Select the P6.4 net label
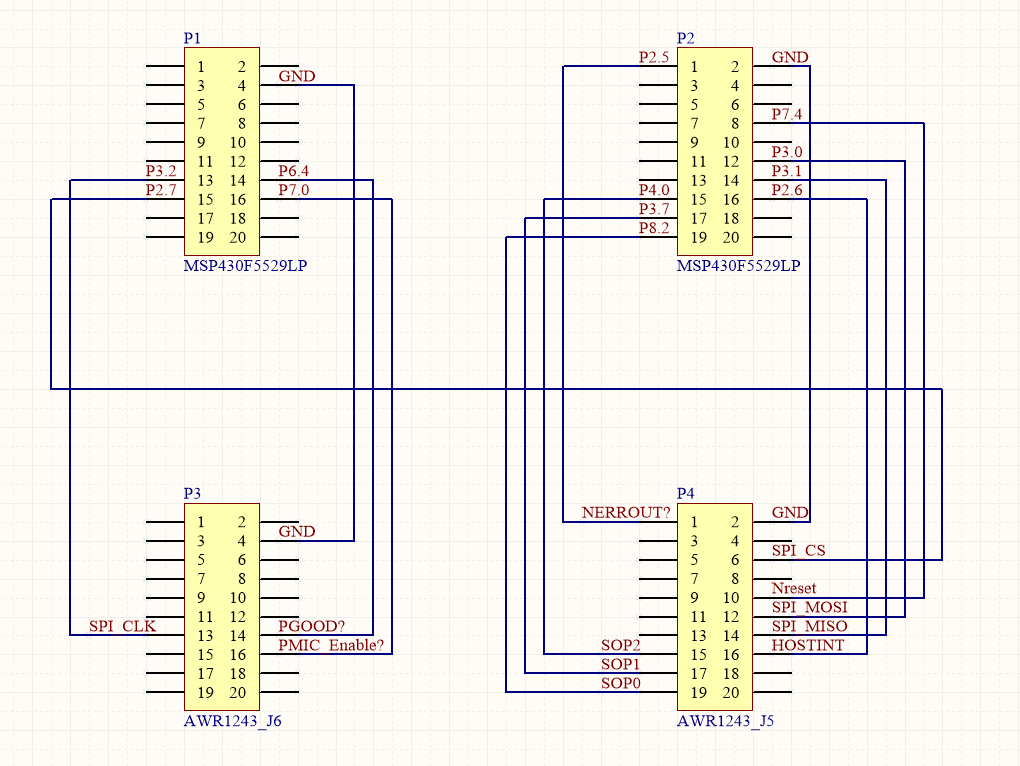Image resolution: width=1020 pixels, height=766 pixels. [293, 171]
